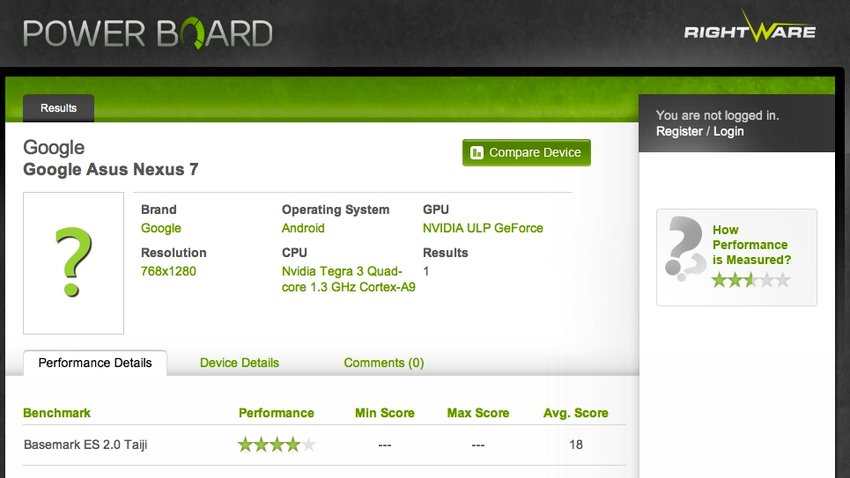The width and height of the screenshot is (850, 478).
Task: Click the 'You are not logged in.' text
Action: point(717,115)
